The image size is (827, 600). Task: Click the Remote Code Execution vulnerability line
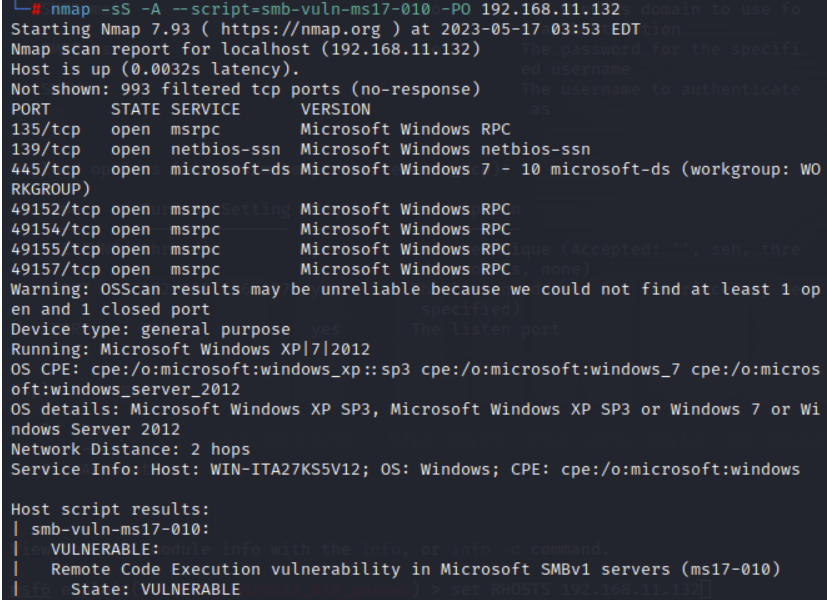click(x=415, y=569)
